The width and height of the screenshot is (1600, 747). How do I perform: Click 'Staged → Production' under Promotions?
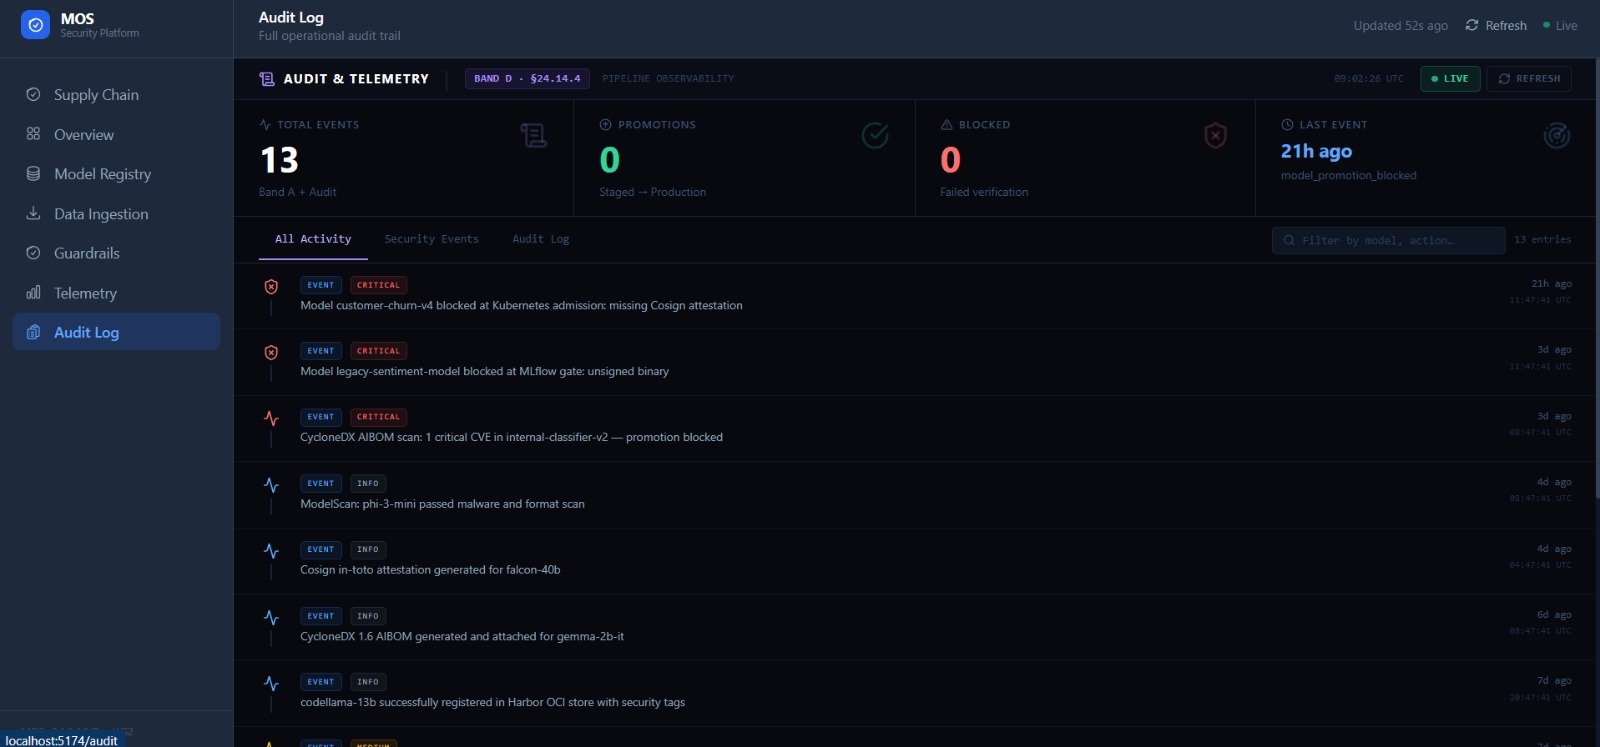point(652,192)
